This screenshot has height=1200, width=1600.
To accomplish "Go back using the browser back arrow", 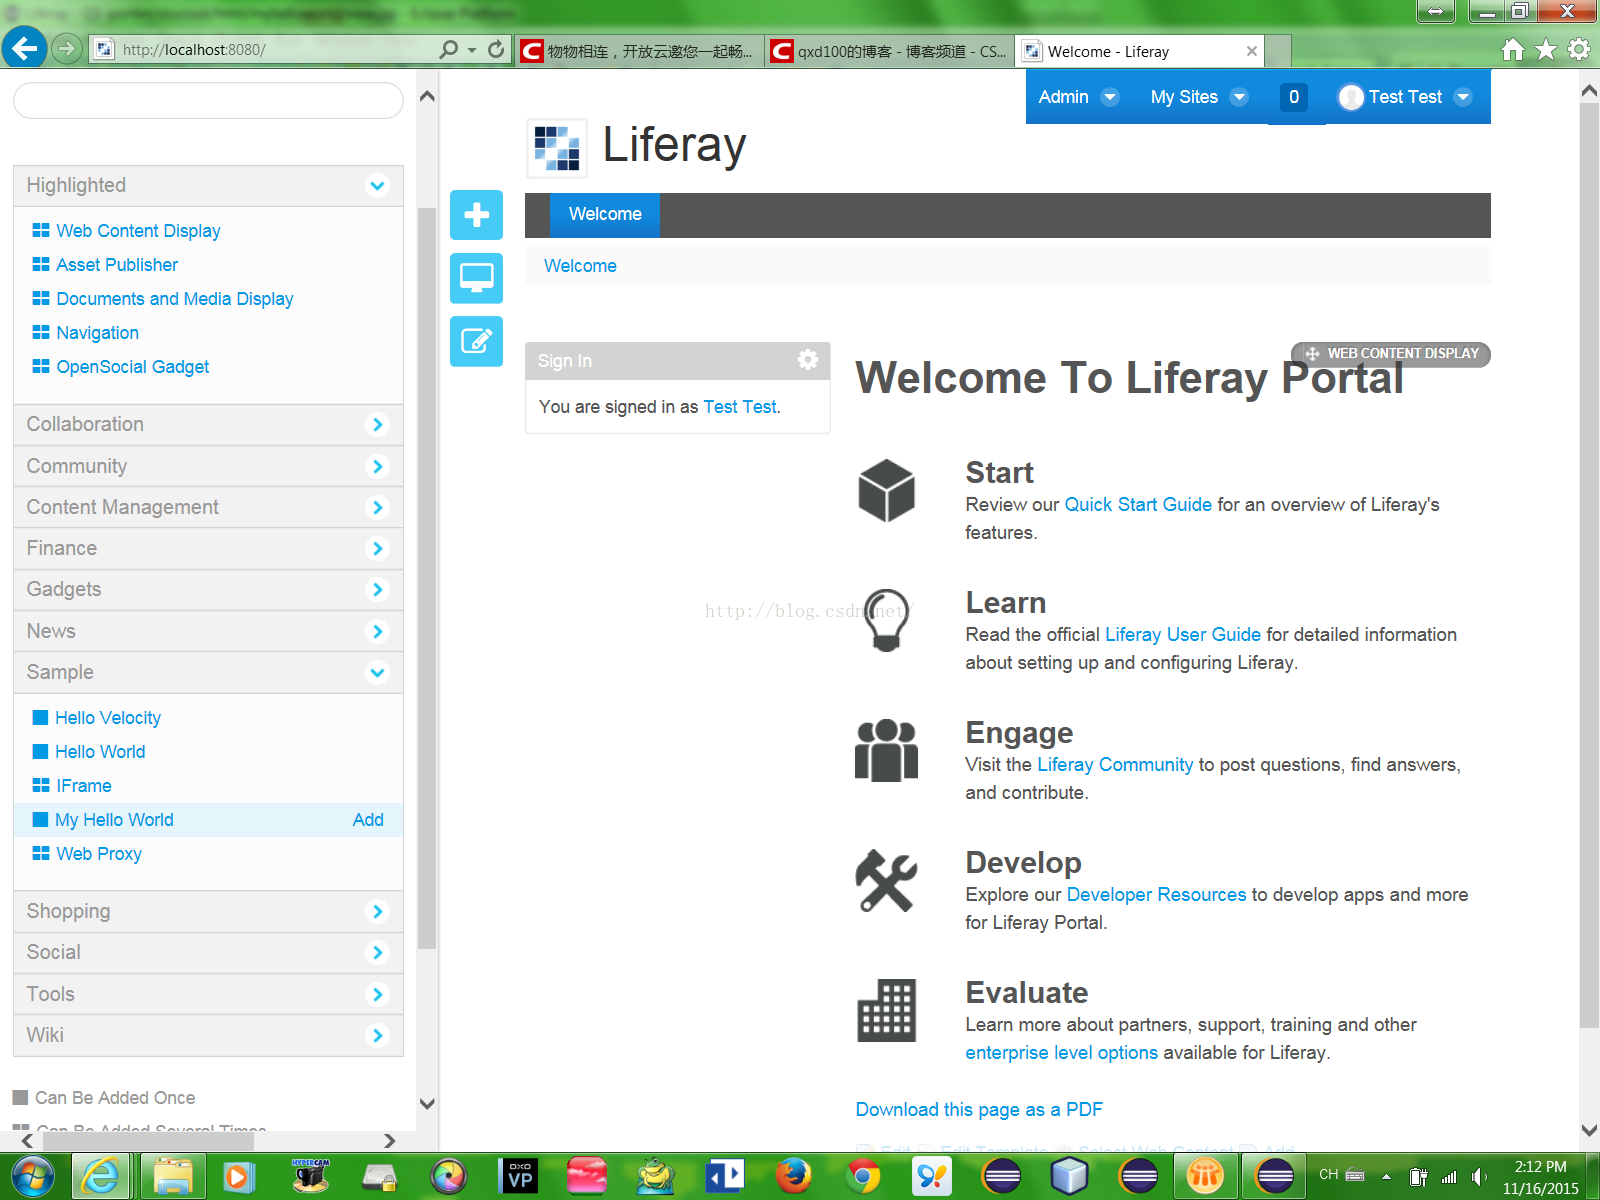I will point(24,48).
